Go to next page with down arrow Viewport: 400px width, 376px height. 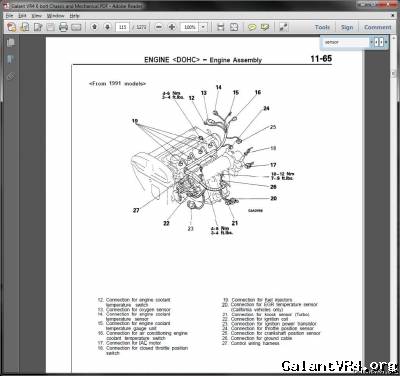(x=107, y=27)
